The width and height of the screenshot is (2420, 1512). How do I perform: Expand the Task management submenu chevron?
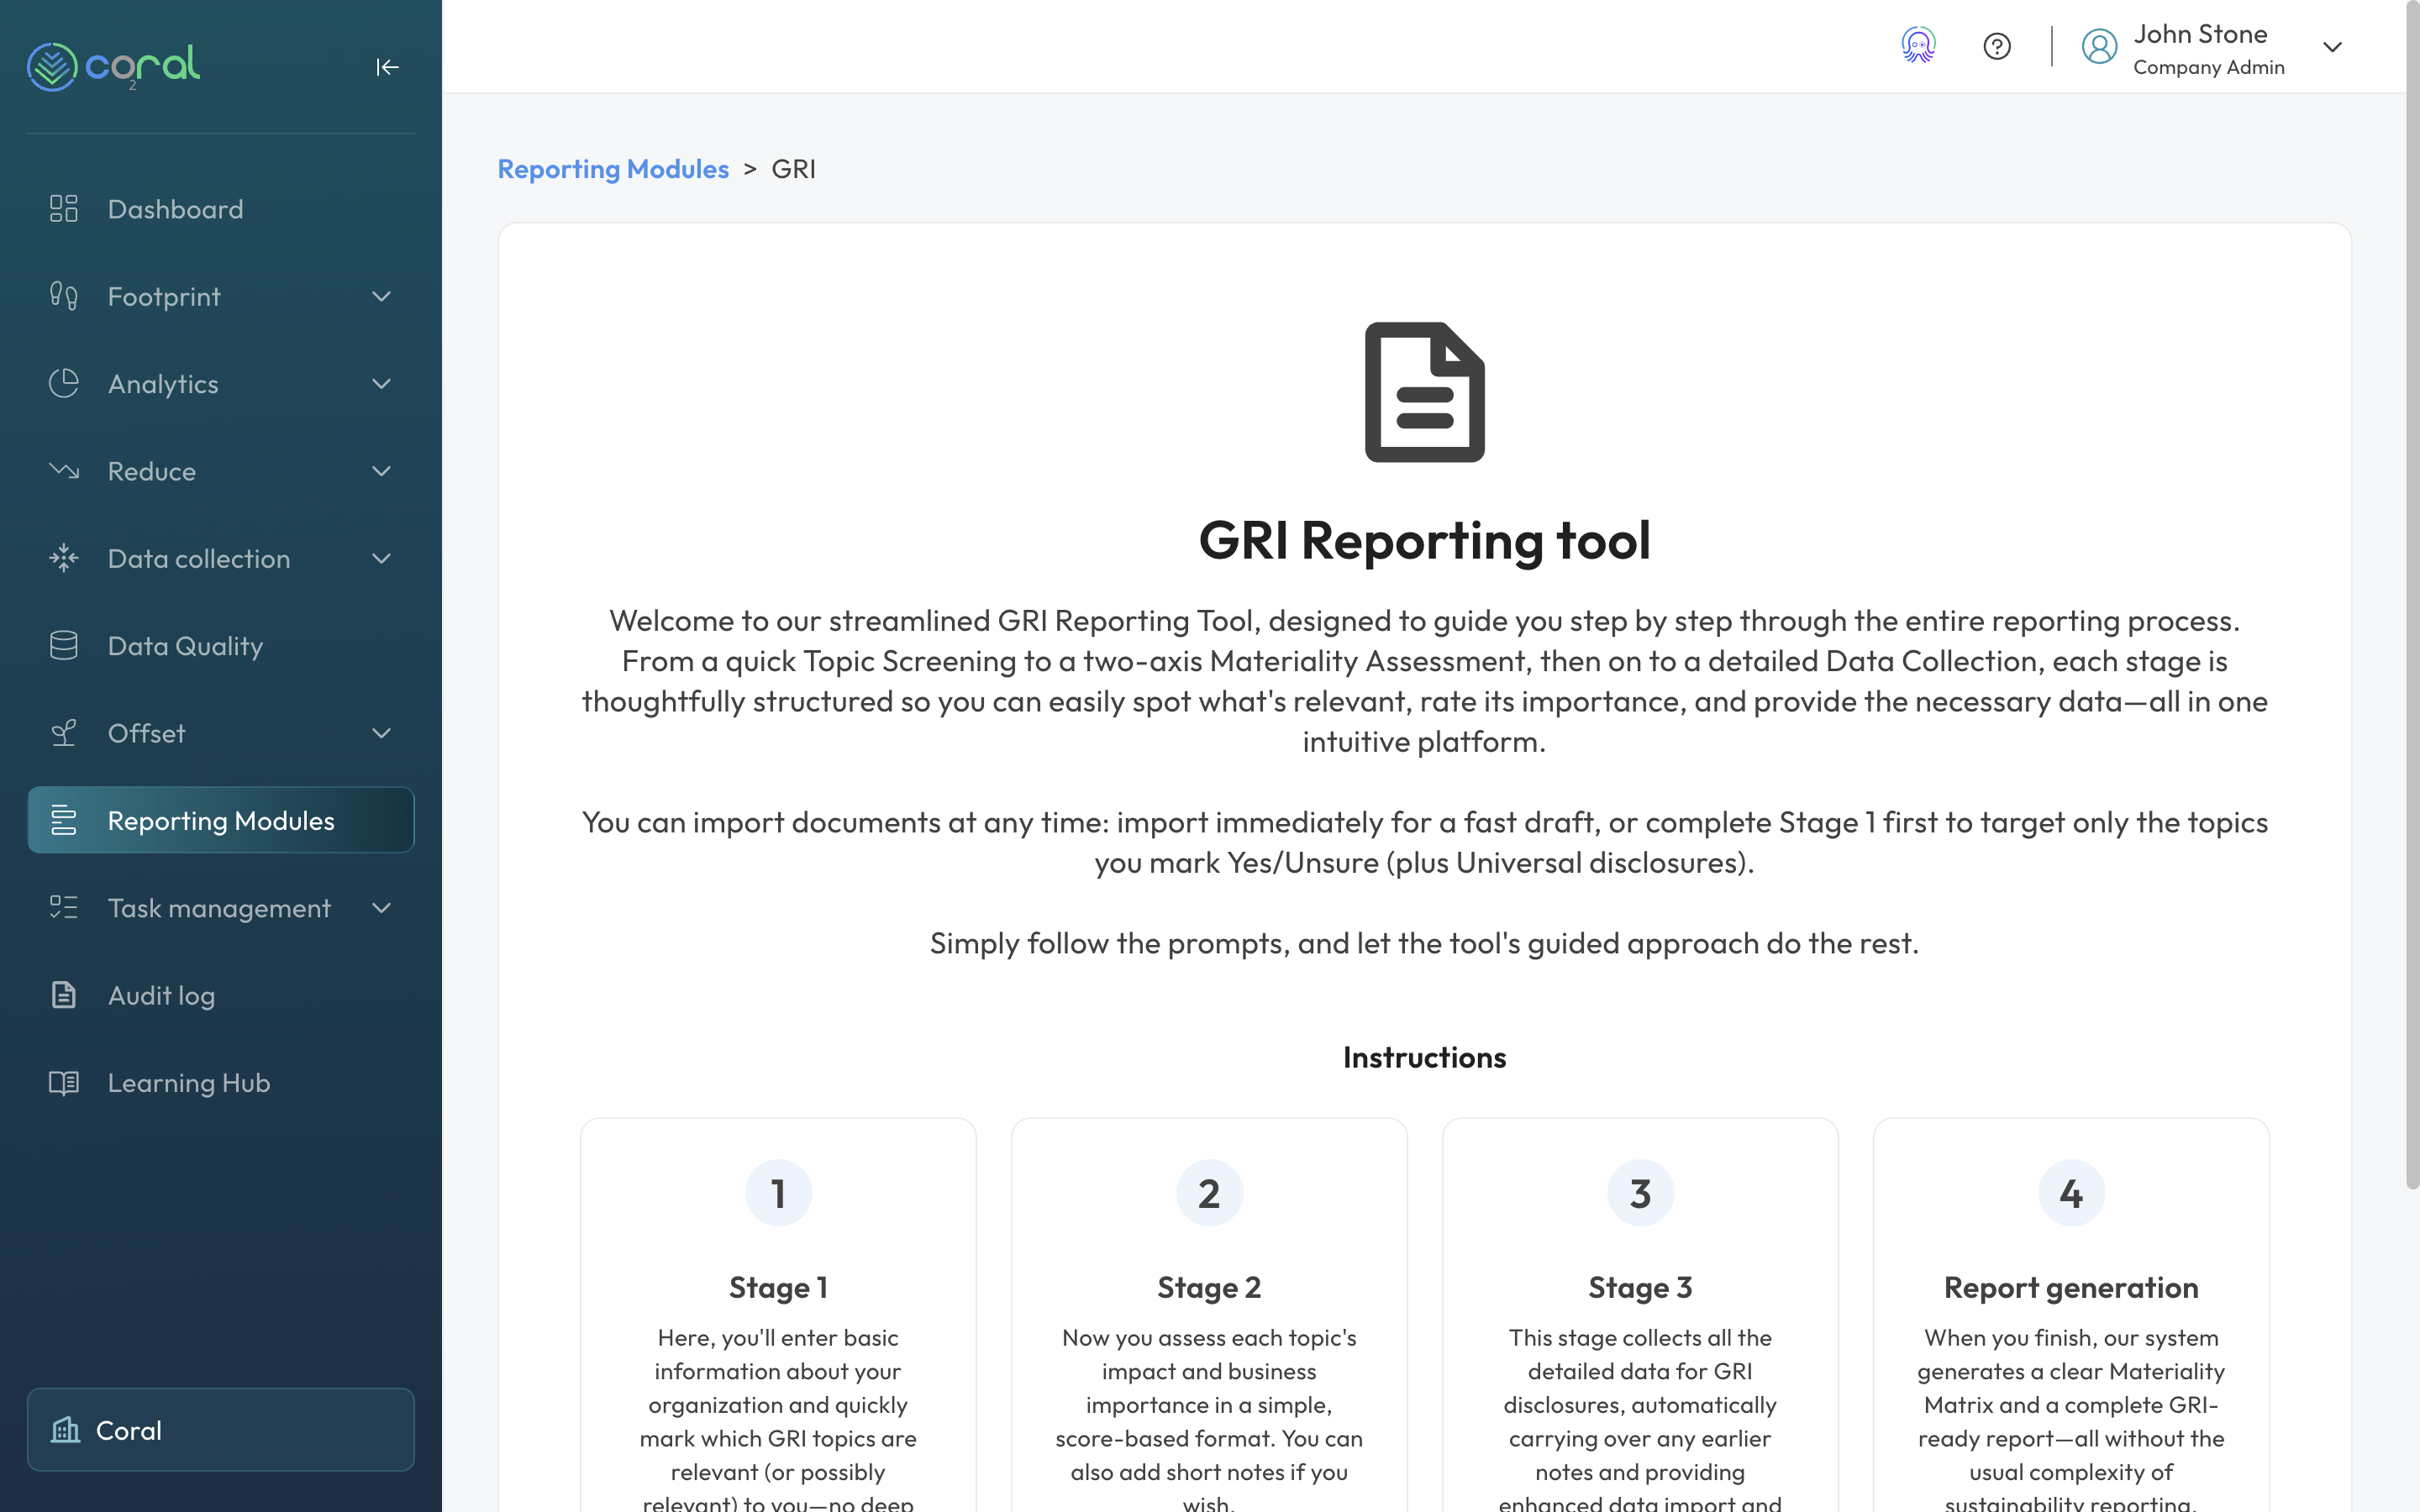[381, 907]
